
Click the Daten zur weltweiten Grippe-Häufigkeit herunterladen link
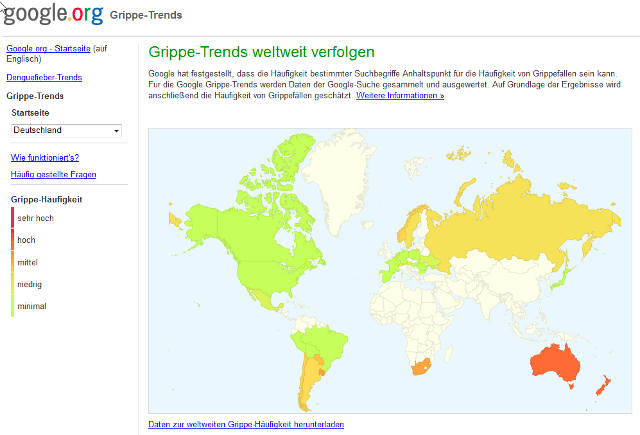tap(246, 424)
